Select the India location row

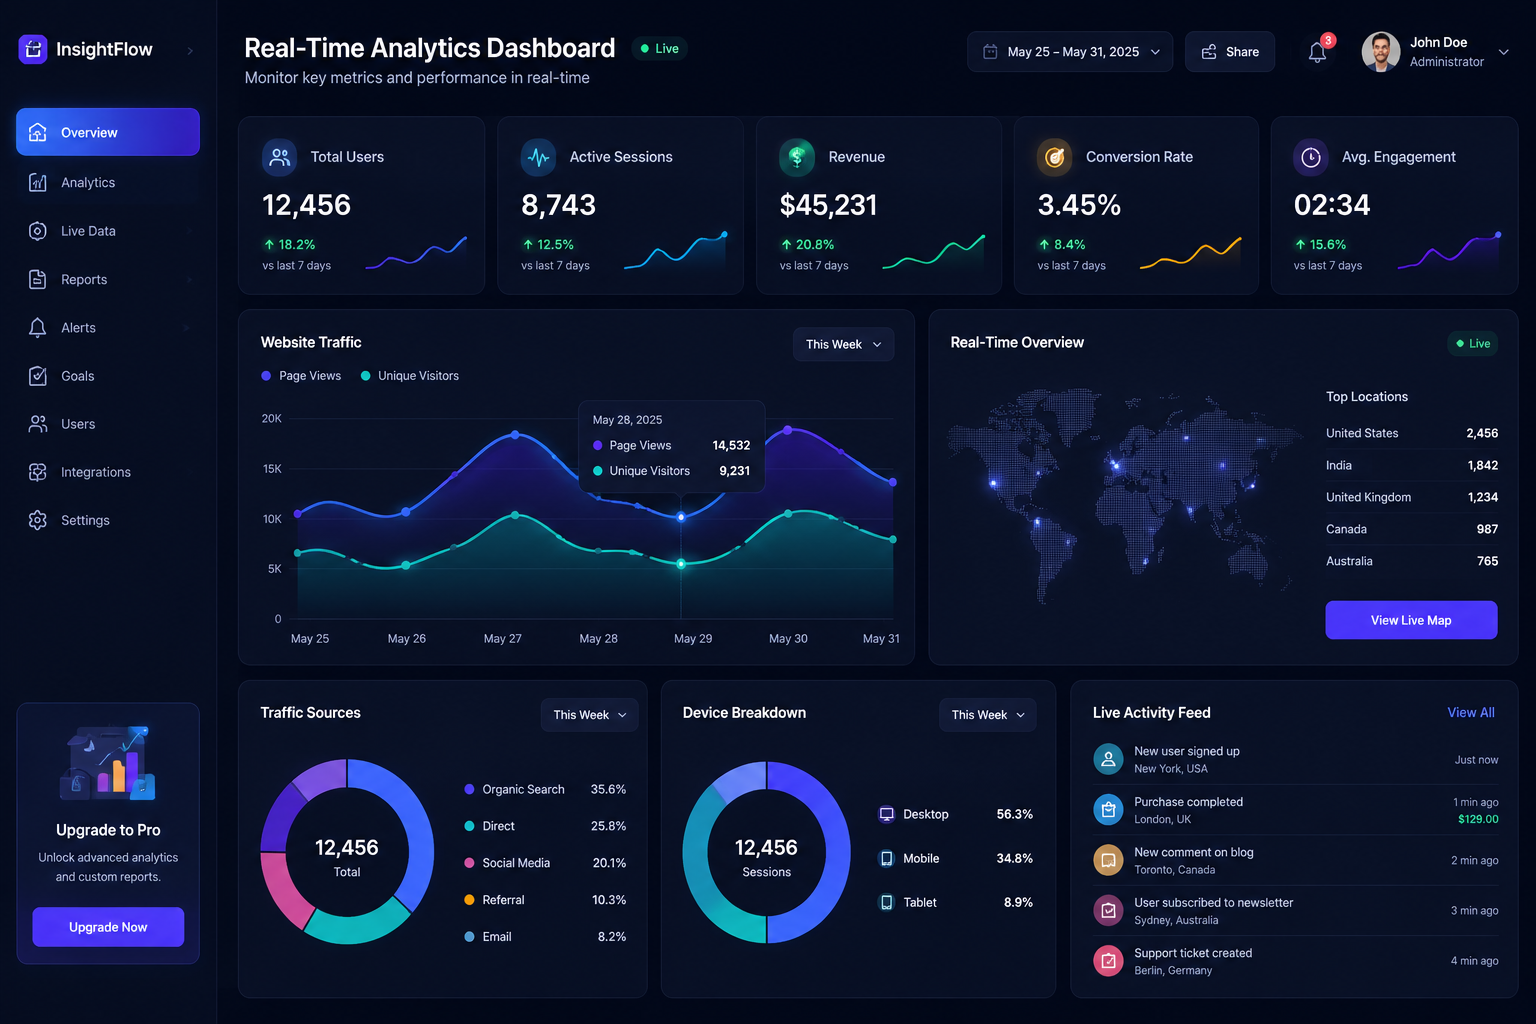click(x=1412, y=465)
